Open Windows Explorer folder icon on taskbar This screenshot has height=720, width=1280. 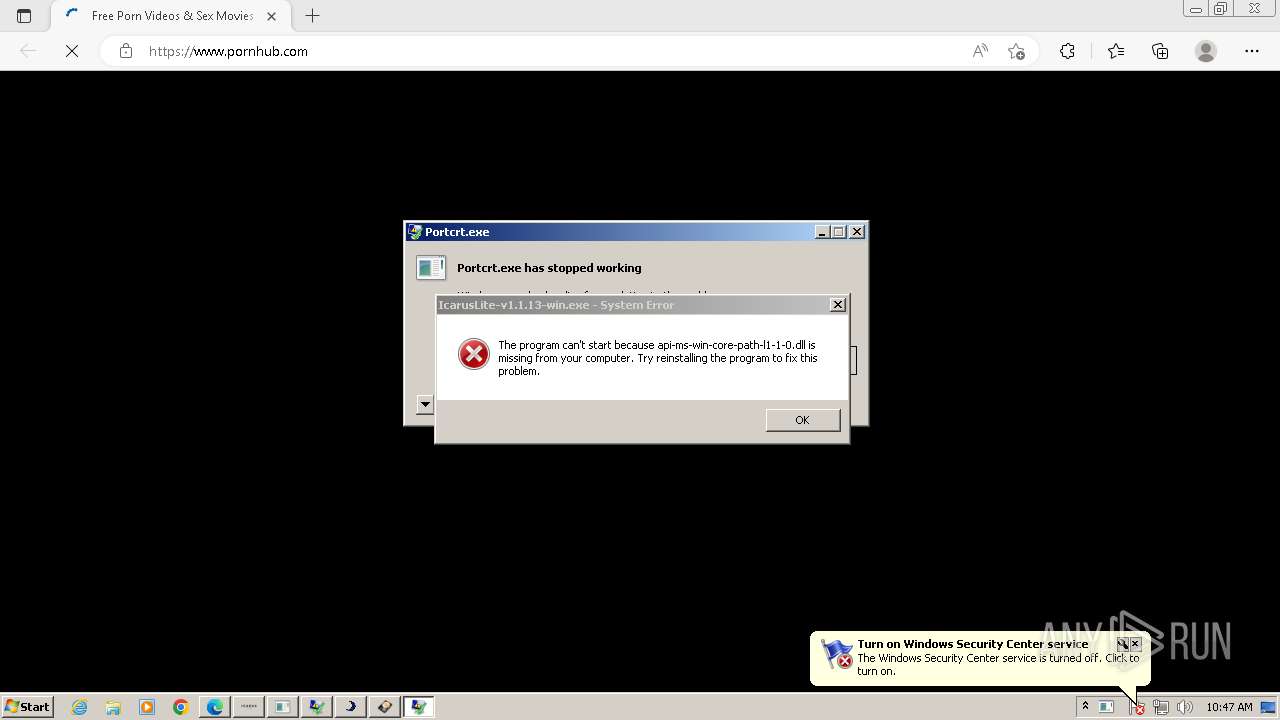(113, 707)
